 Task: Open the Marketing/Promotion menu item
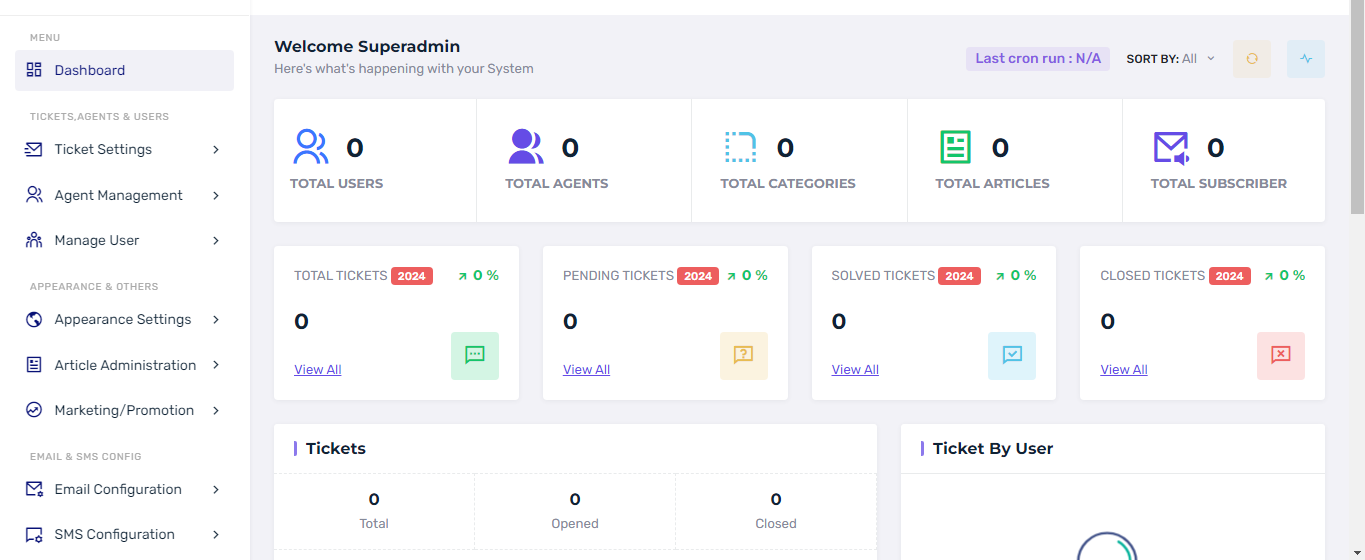pos(124,410)
